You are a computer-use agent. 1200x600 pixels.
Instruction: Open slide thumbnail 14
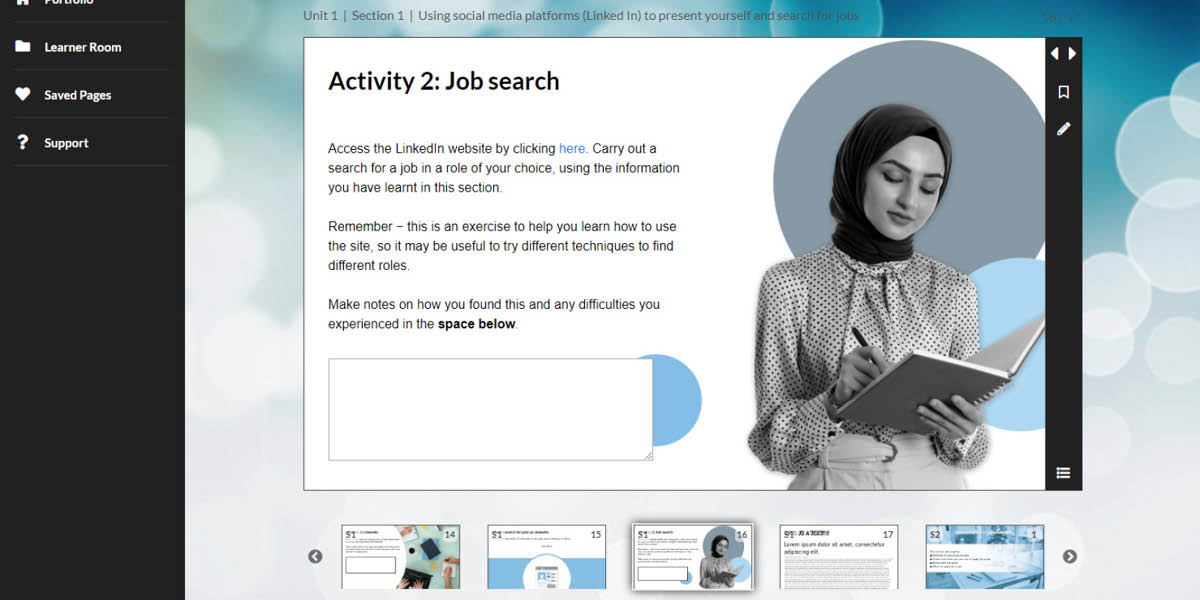401,557
